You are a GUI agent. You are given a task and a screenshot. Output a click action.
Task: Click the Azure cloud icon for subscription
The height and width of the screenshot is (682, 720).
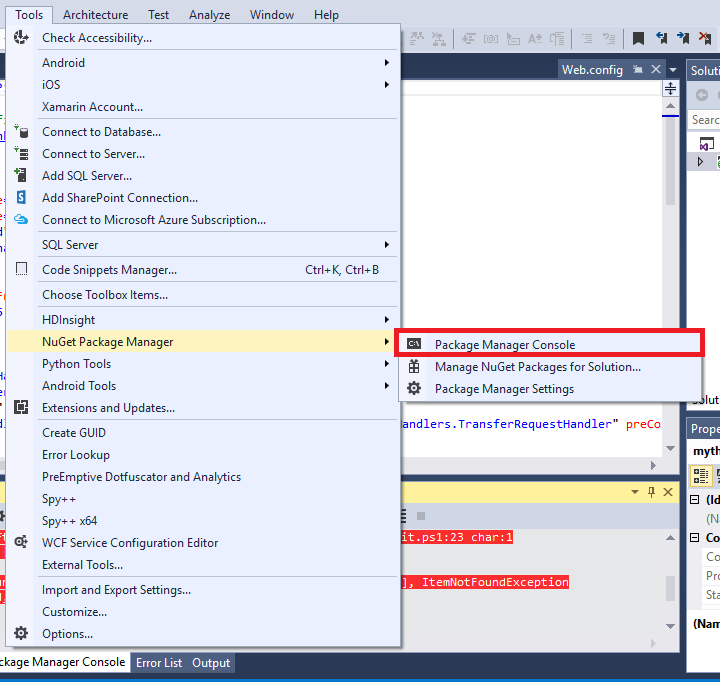(21, 220)
